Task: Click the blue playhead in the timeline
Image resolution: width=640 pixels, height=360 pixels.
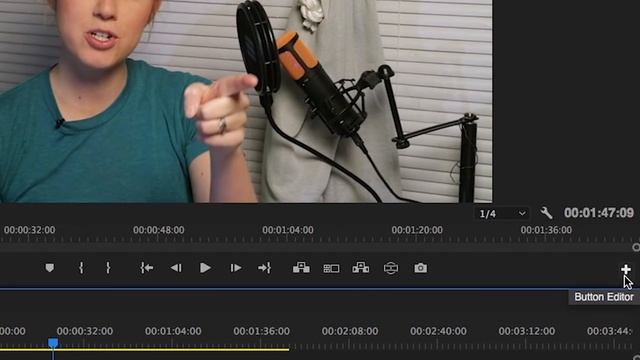Action: (x=53, y=343)
